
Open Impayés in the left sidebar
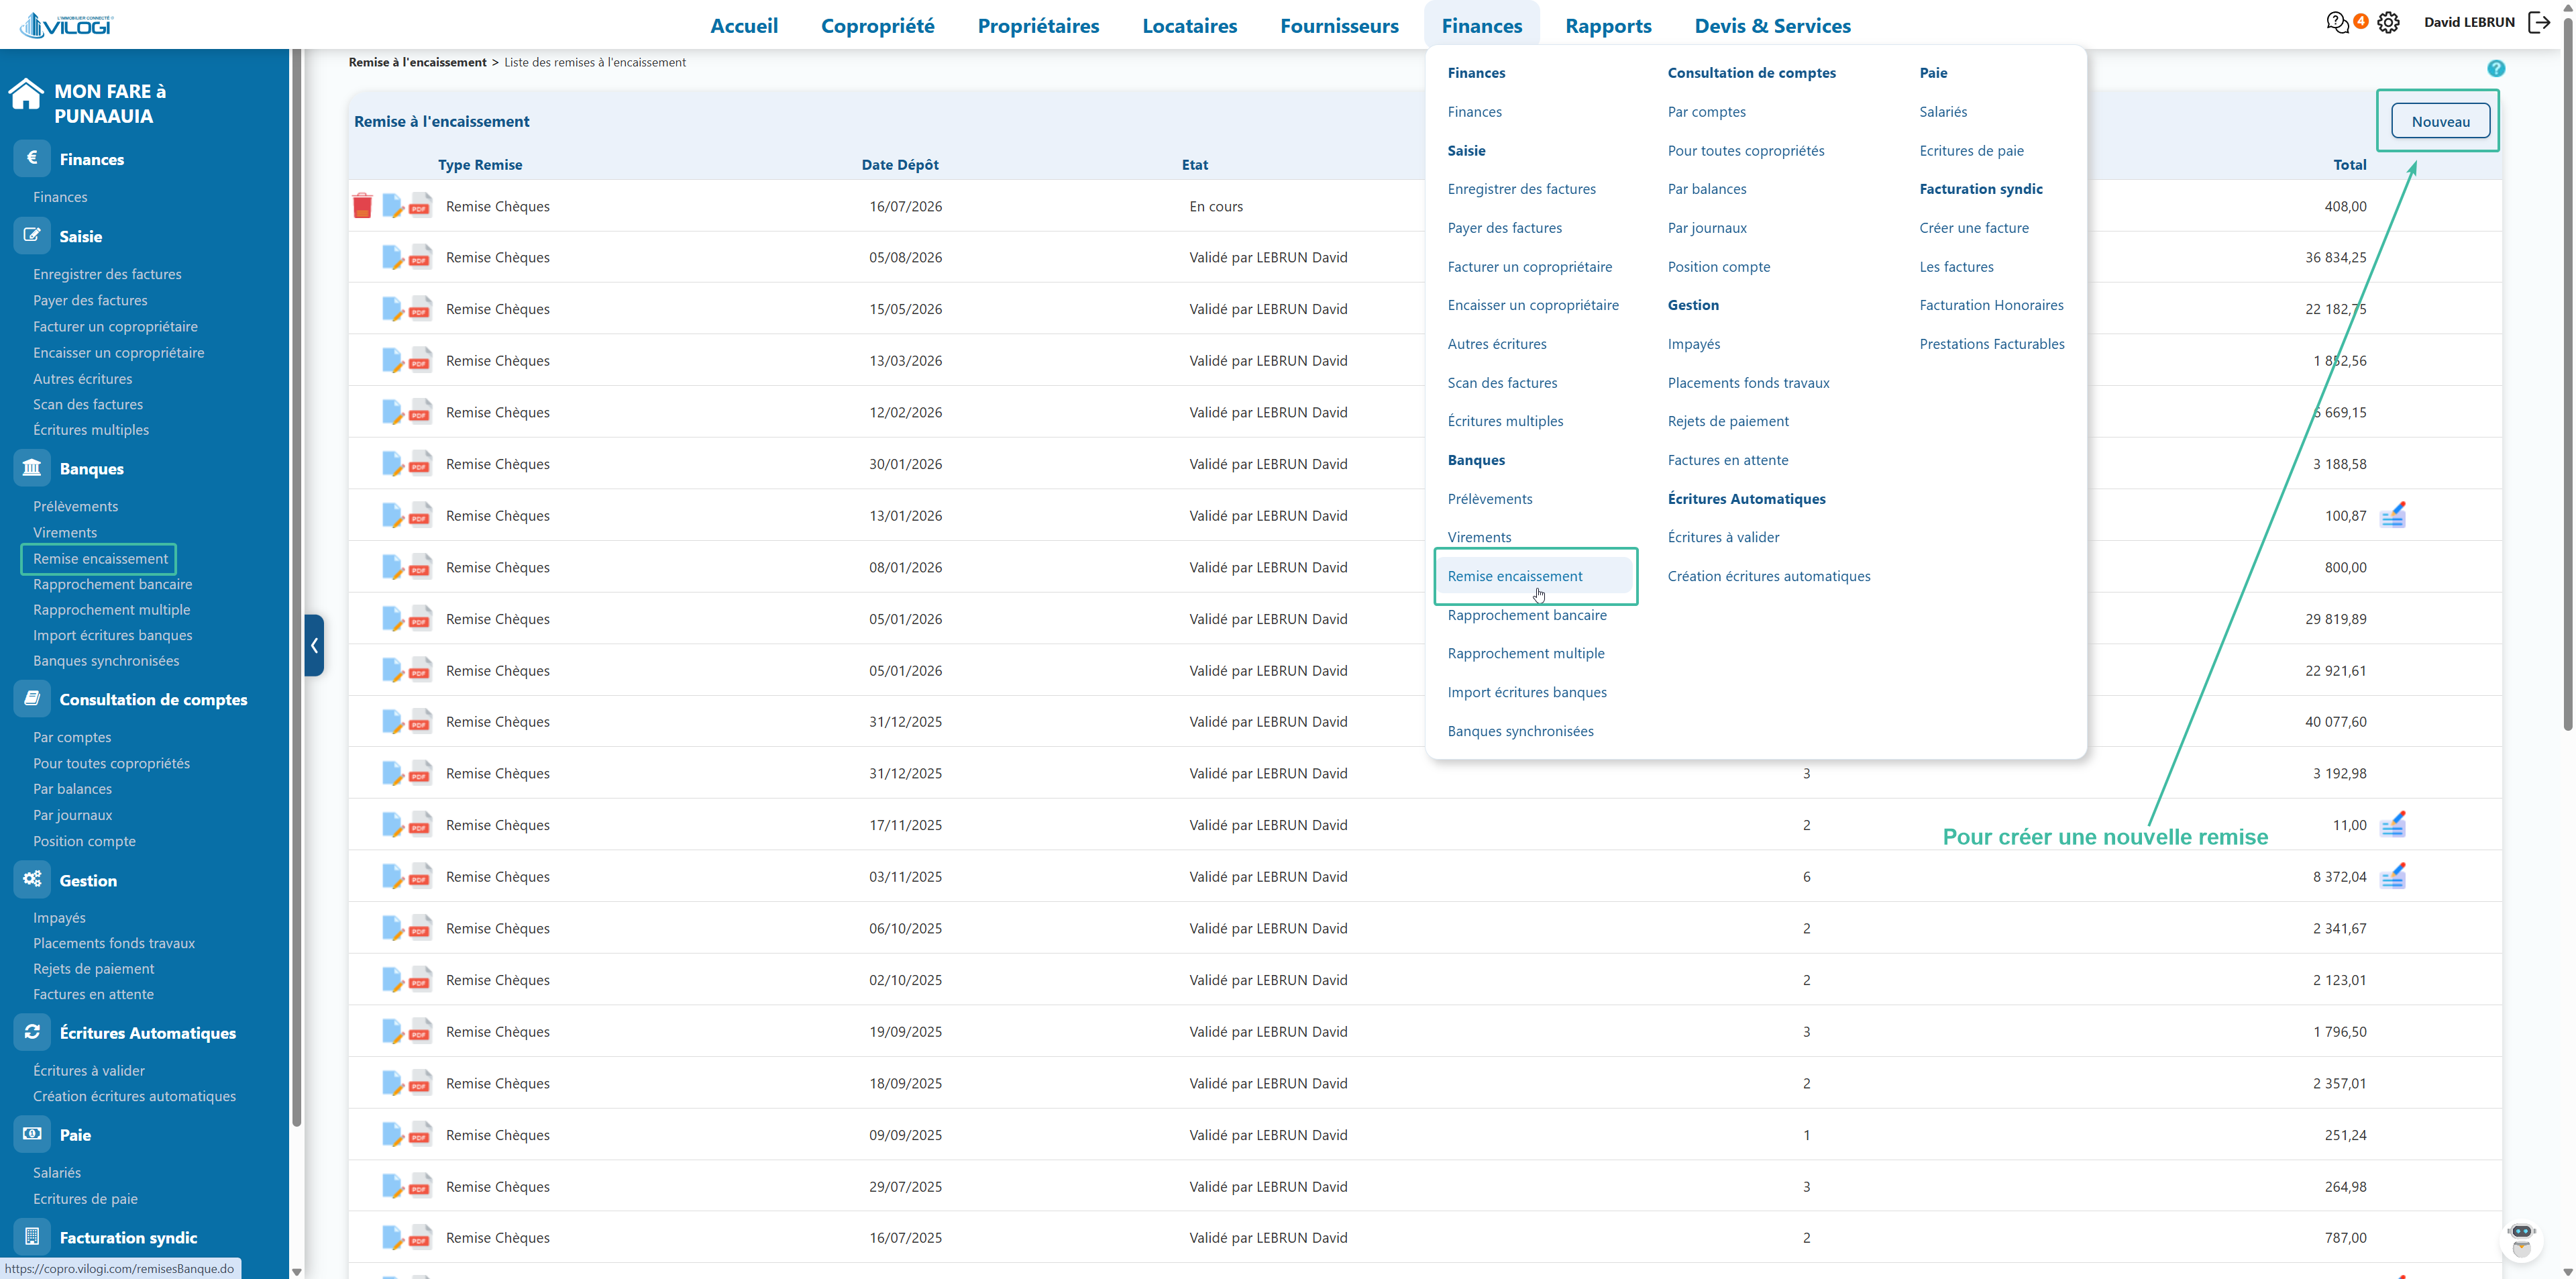coord(59,918)
